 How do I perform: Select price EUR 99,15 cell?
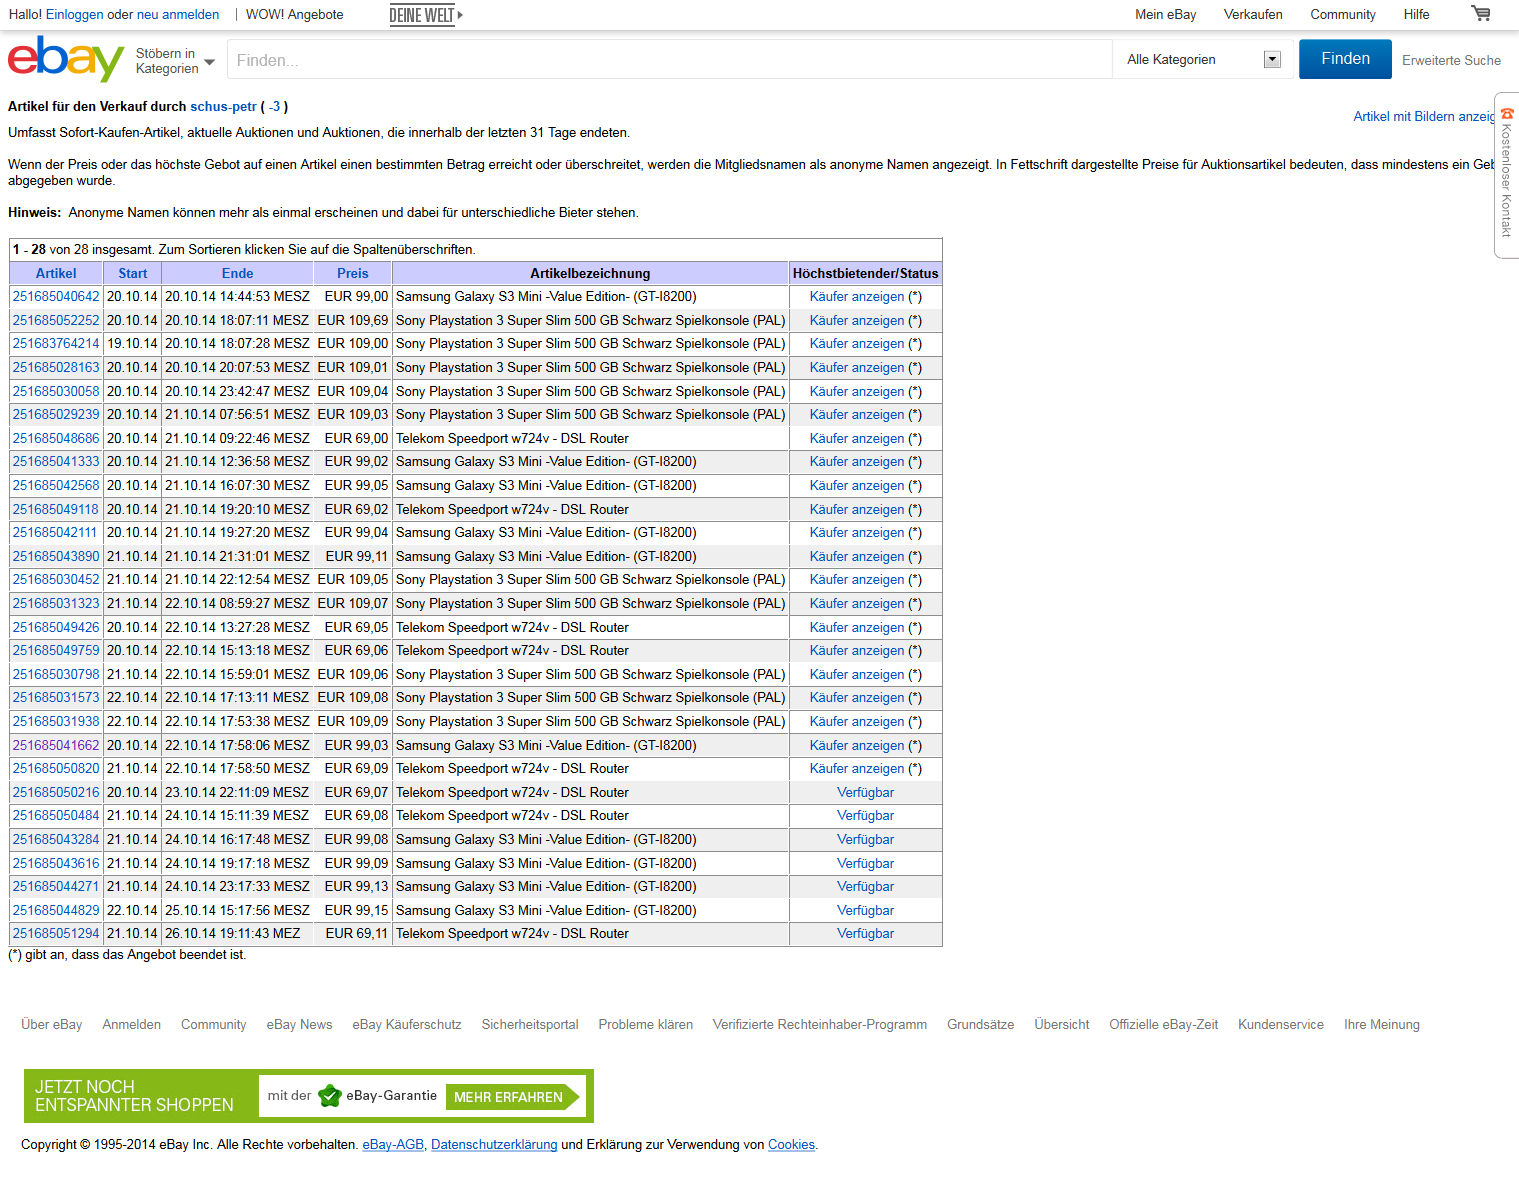353,911
